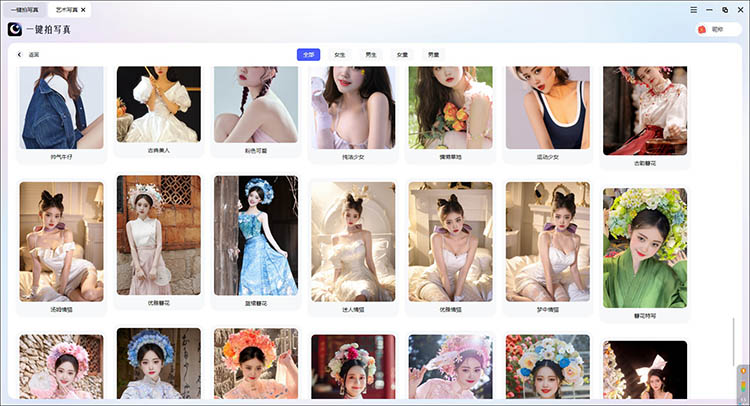Open the denim jacket 帅气牛仔 template
The image size is (750, 406).
[61, 108]
